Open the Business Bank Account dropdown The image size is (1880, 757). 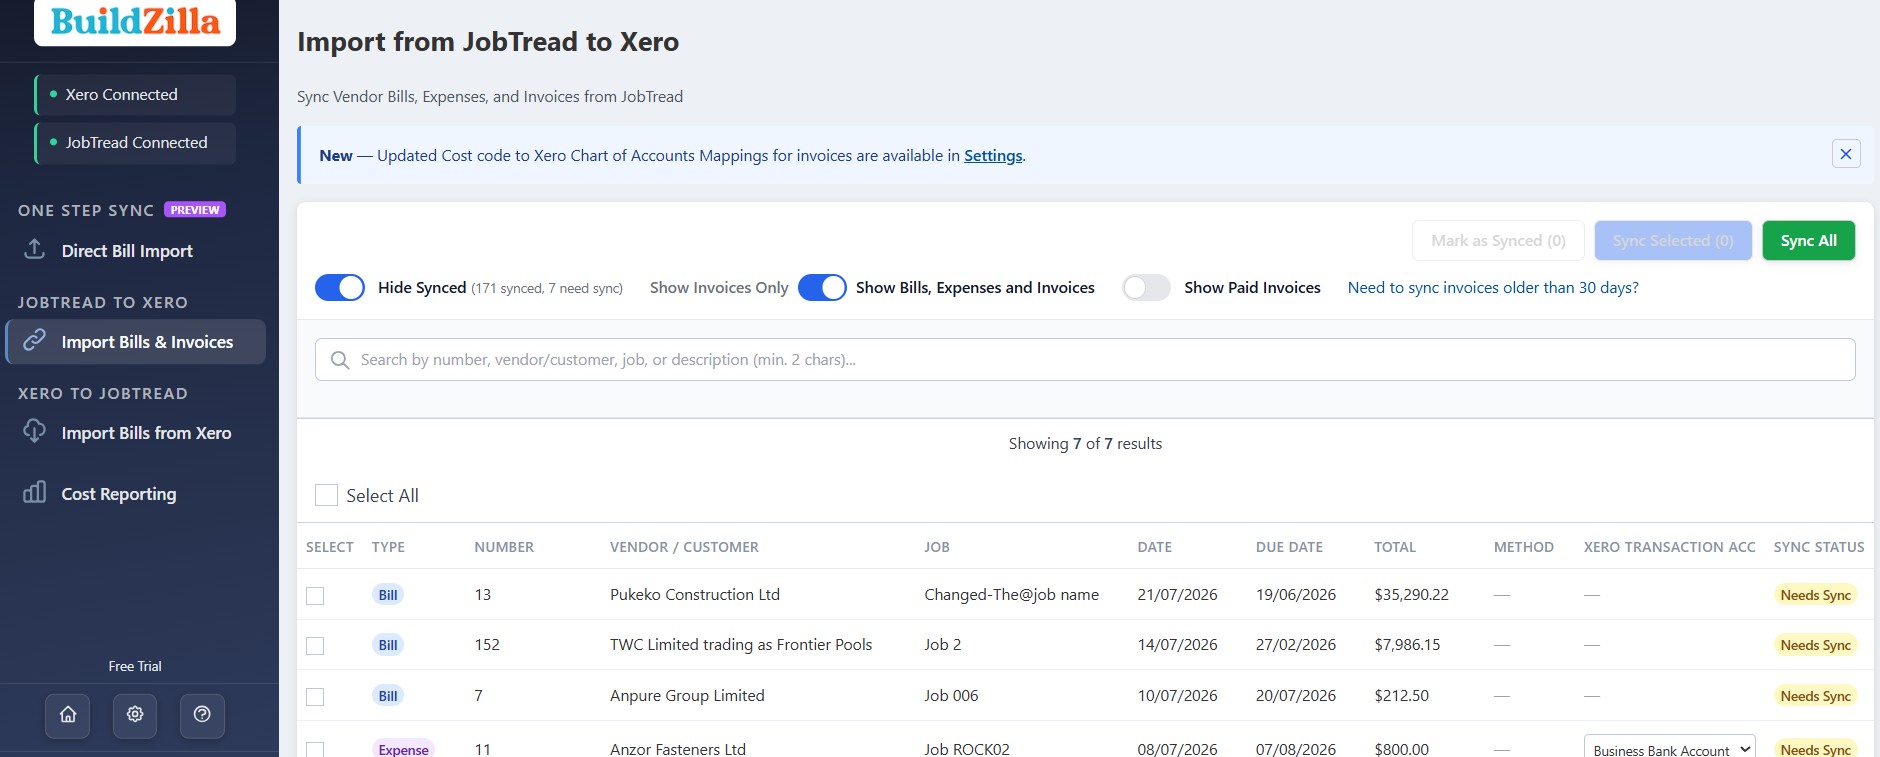[1669, 749]
